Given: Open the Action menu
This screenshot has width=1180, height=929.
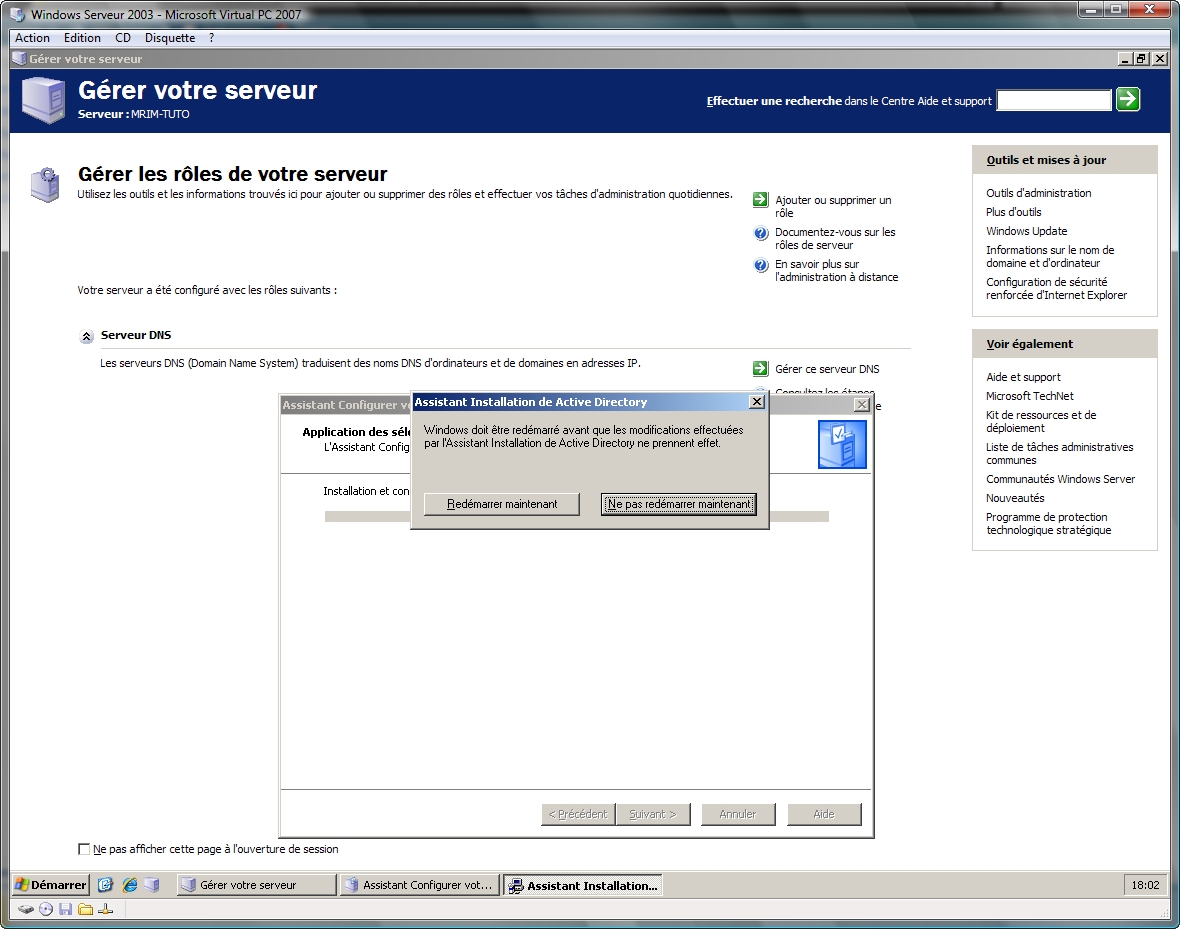Looking at the screenshot, I should [32, 38].
